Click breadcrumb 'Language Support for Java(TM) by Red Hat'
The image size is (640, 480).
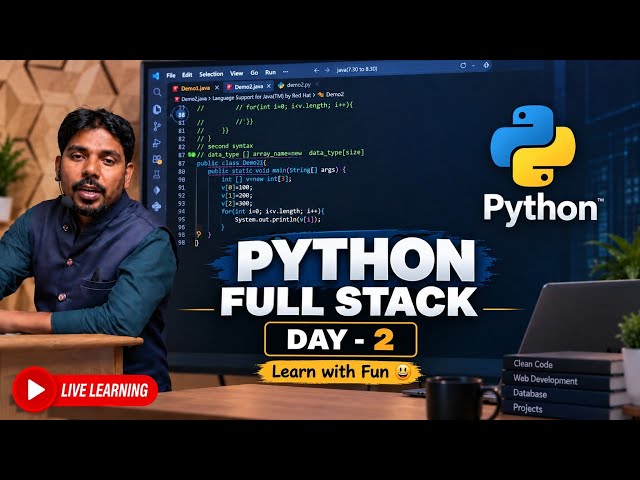(x=261, y=97)
